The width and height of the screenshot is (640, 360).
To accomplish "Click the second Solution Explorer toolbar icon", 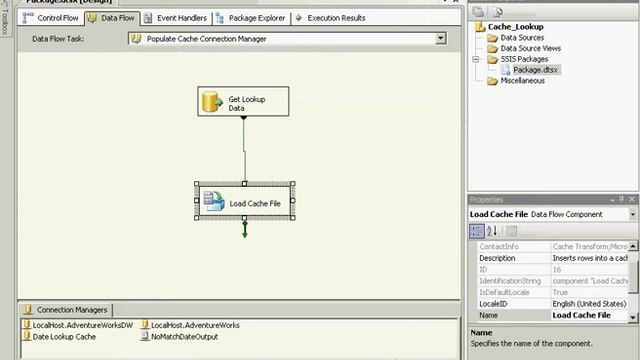I will [x=497, y=12].
